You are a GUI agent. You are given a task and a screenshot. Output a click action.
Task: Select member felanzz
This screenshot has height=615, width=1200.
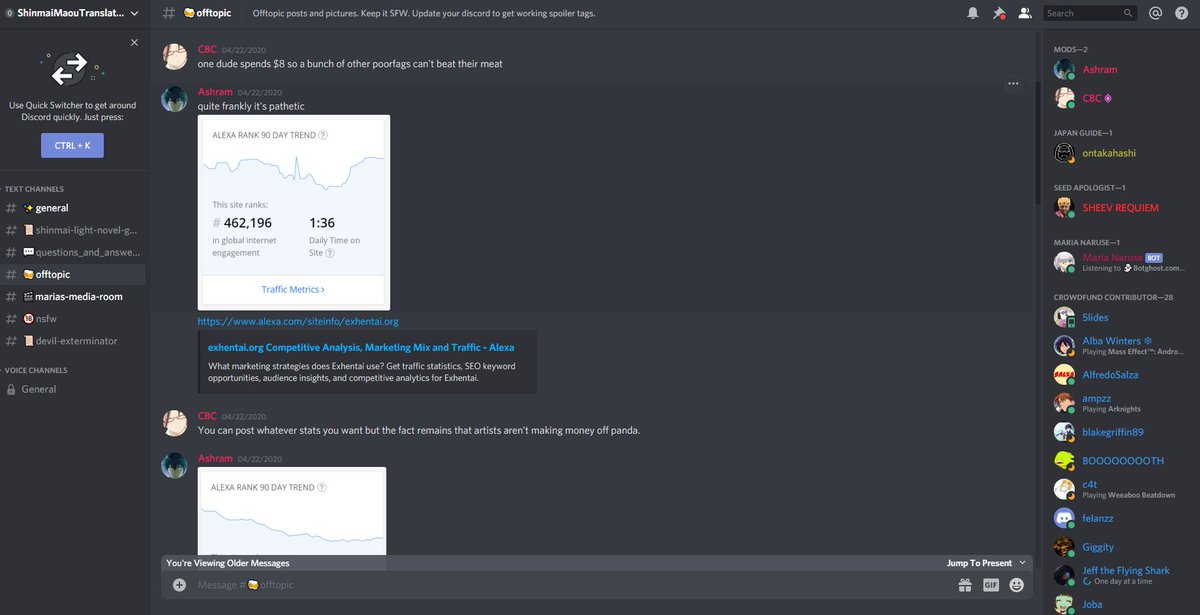(x=1119, y=518)
